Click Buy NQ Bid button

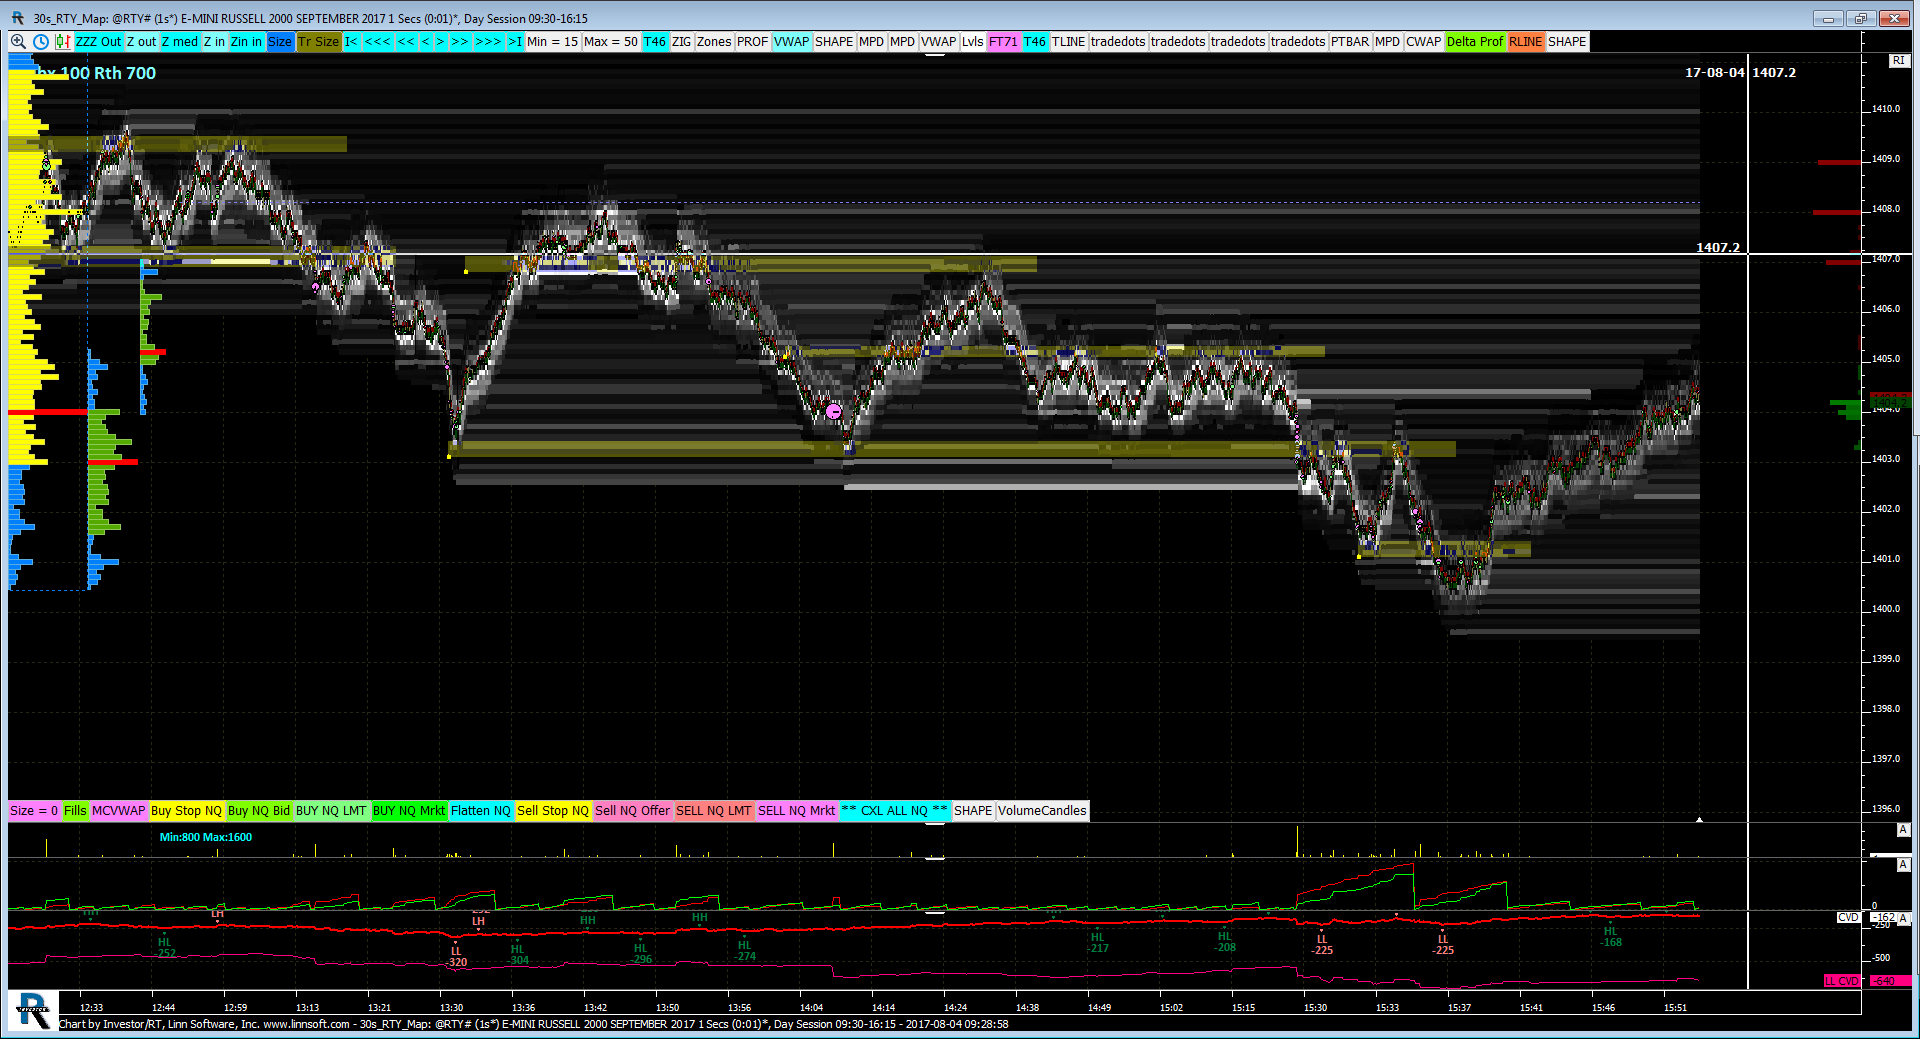pos(259,811)
